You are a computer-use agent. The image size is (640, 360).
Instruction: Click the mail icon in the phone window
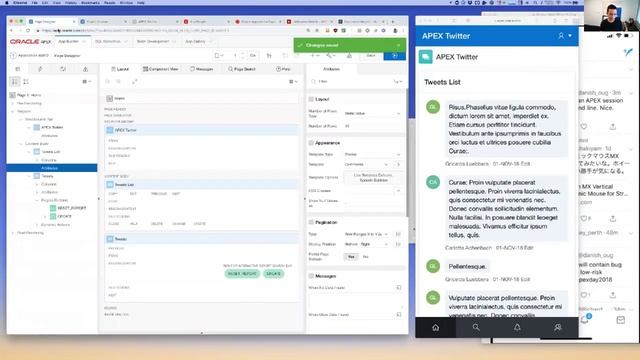(620, 320)
